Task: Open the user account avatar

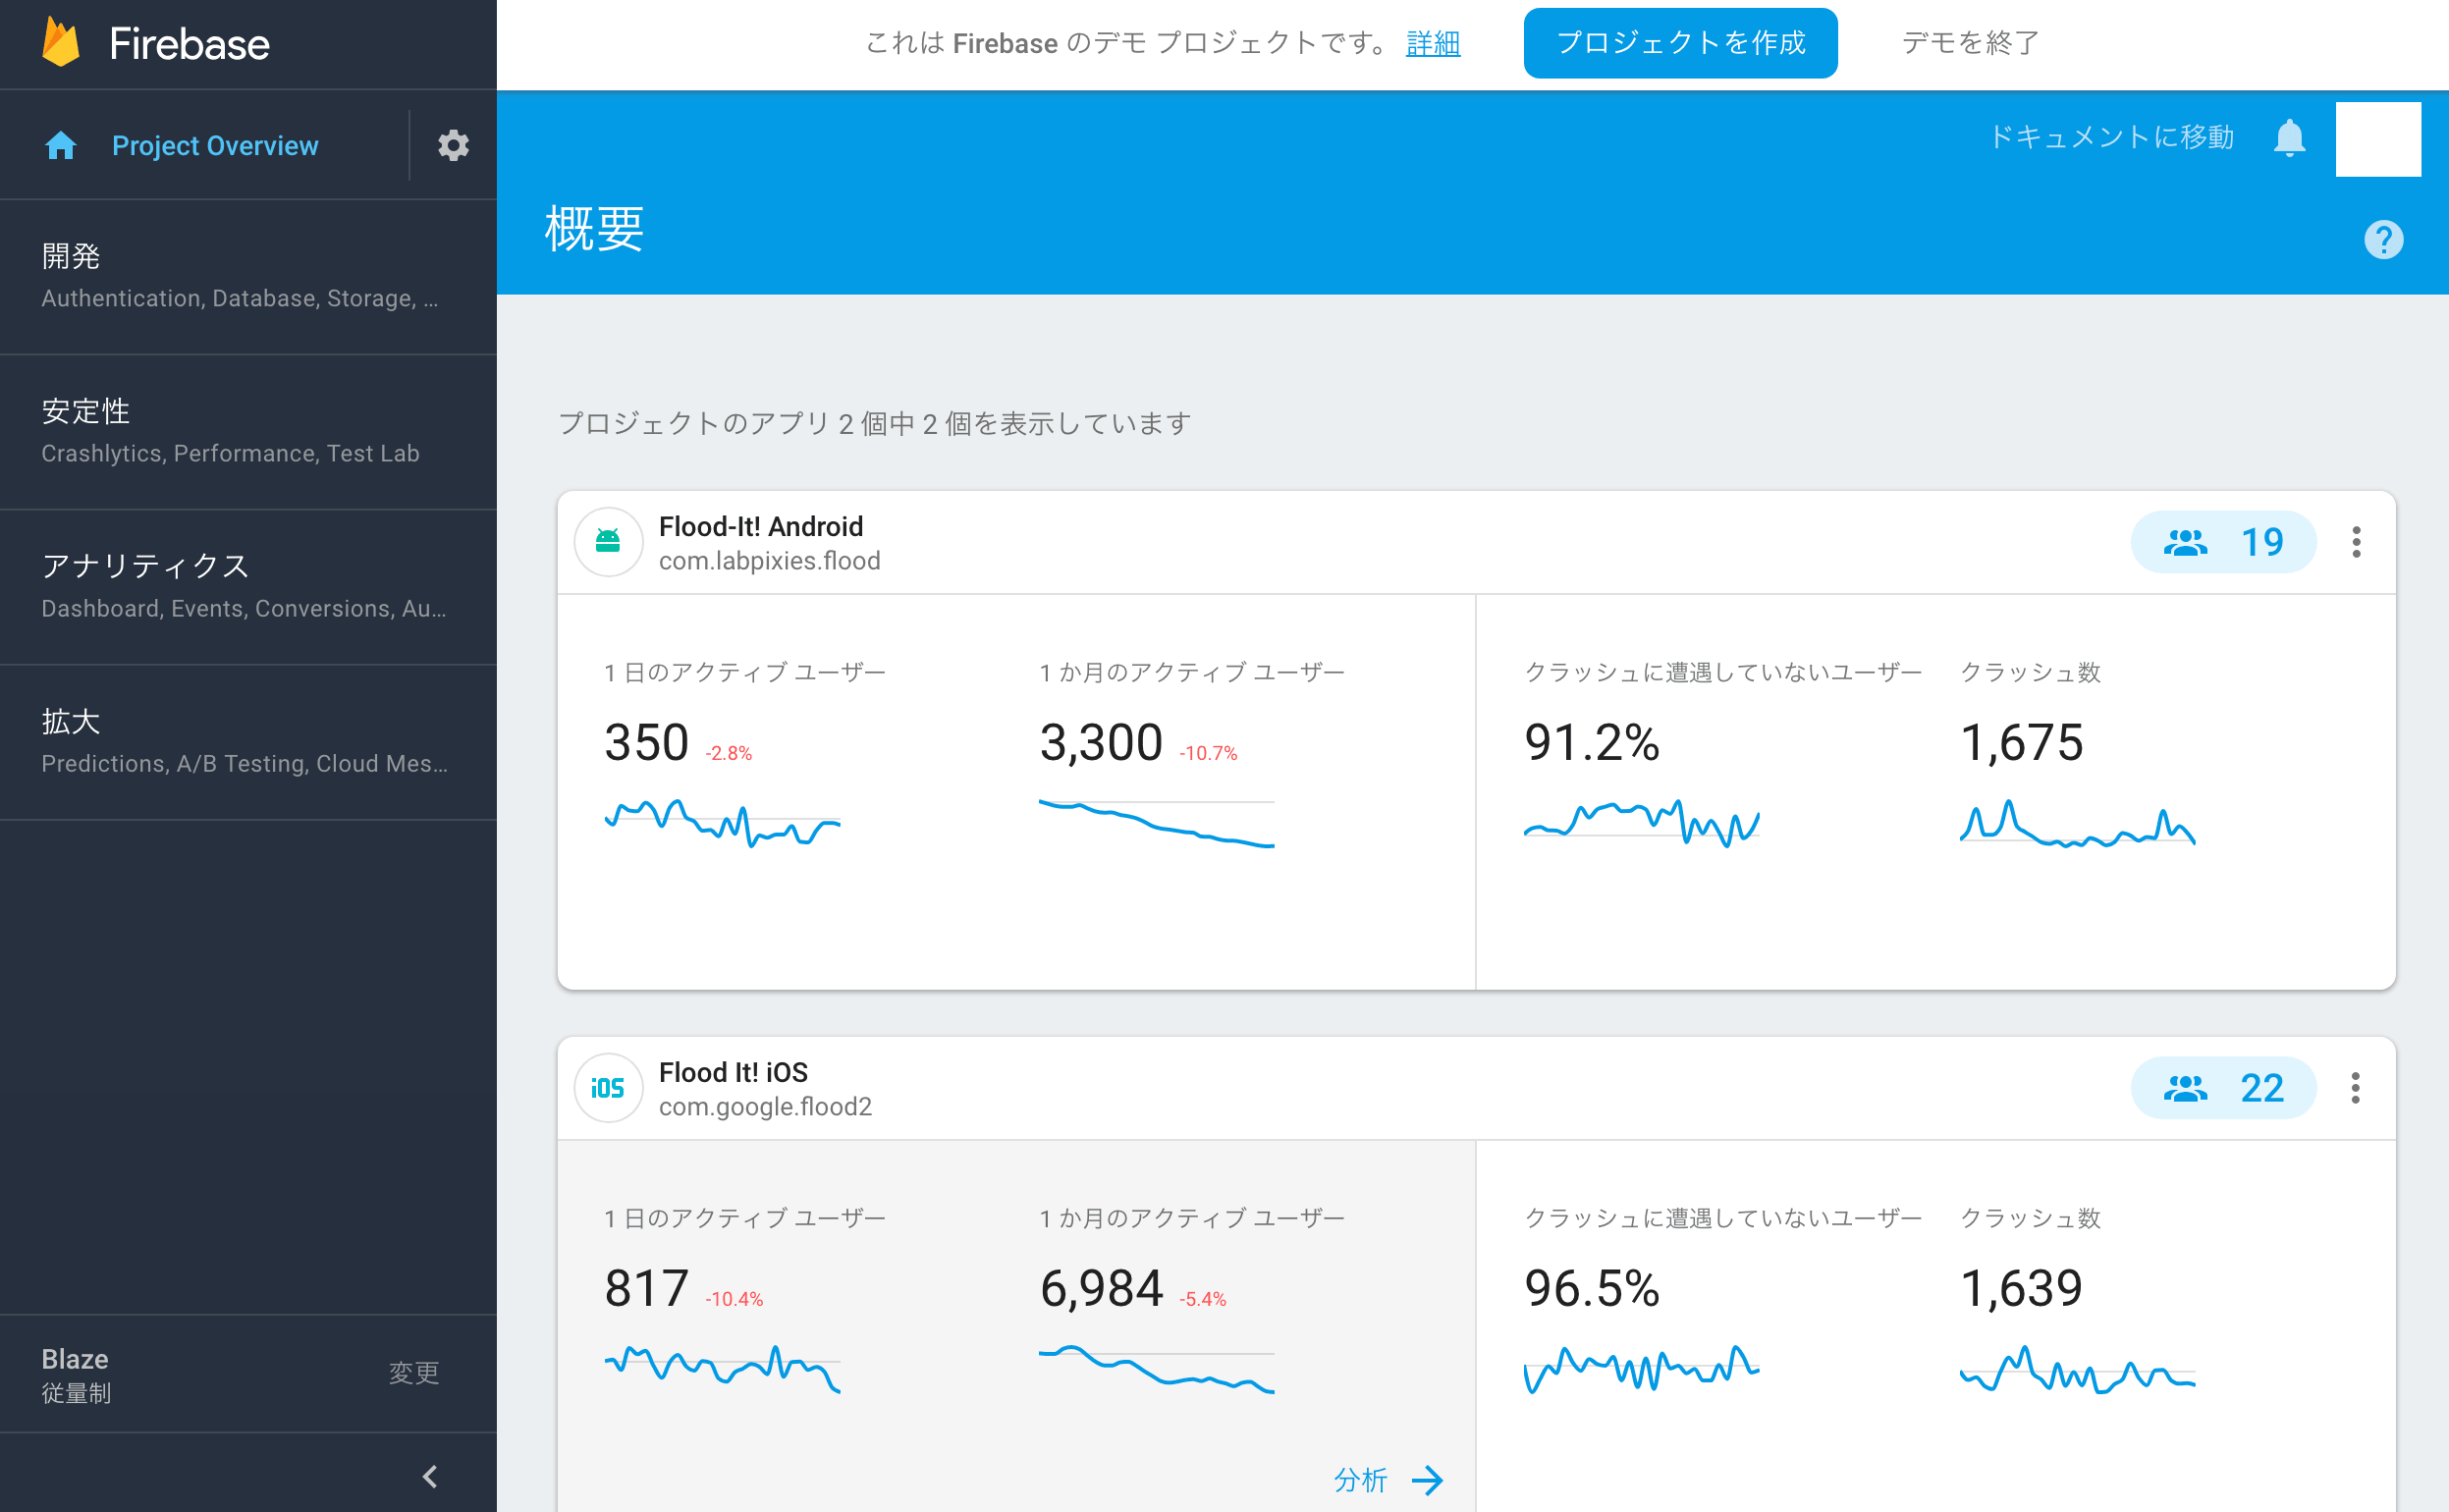Action: [x=2377, y=139]
